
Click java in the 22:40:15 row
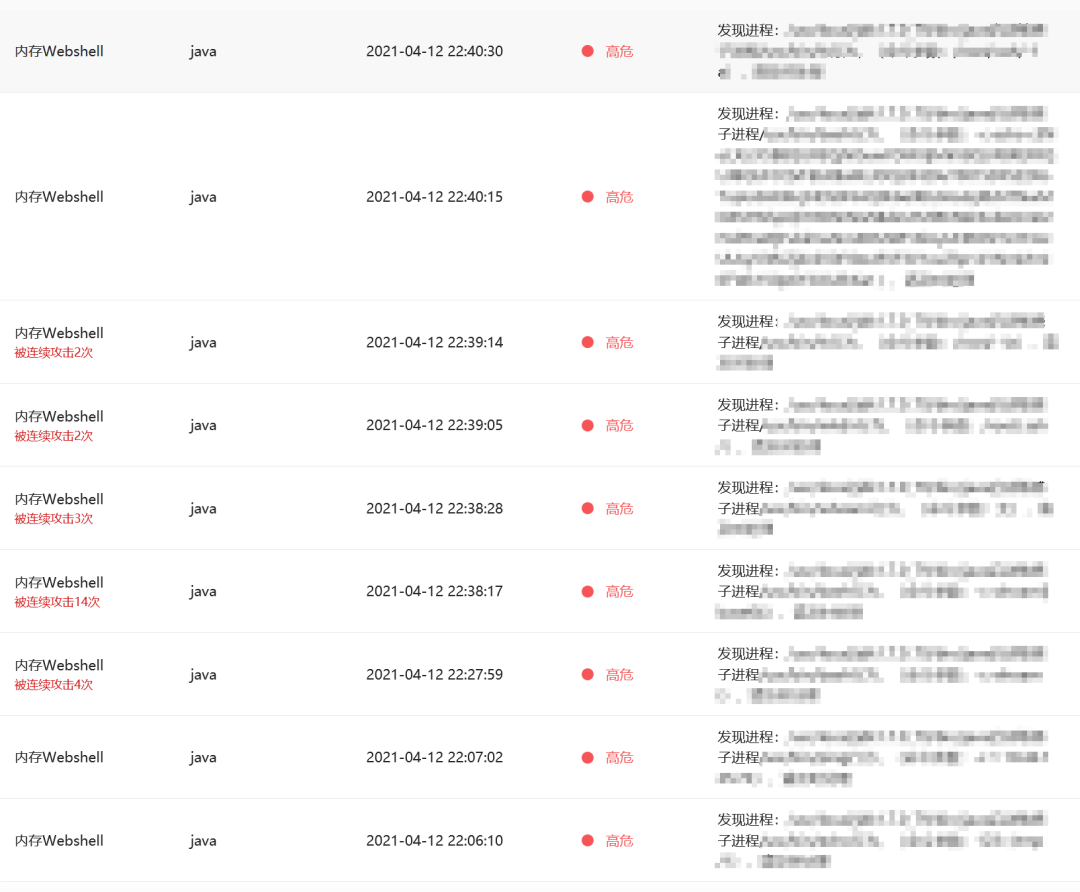coord(203,198)
